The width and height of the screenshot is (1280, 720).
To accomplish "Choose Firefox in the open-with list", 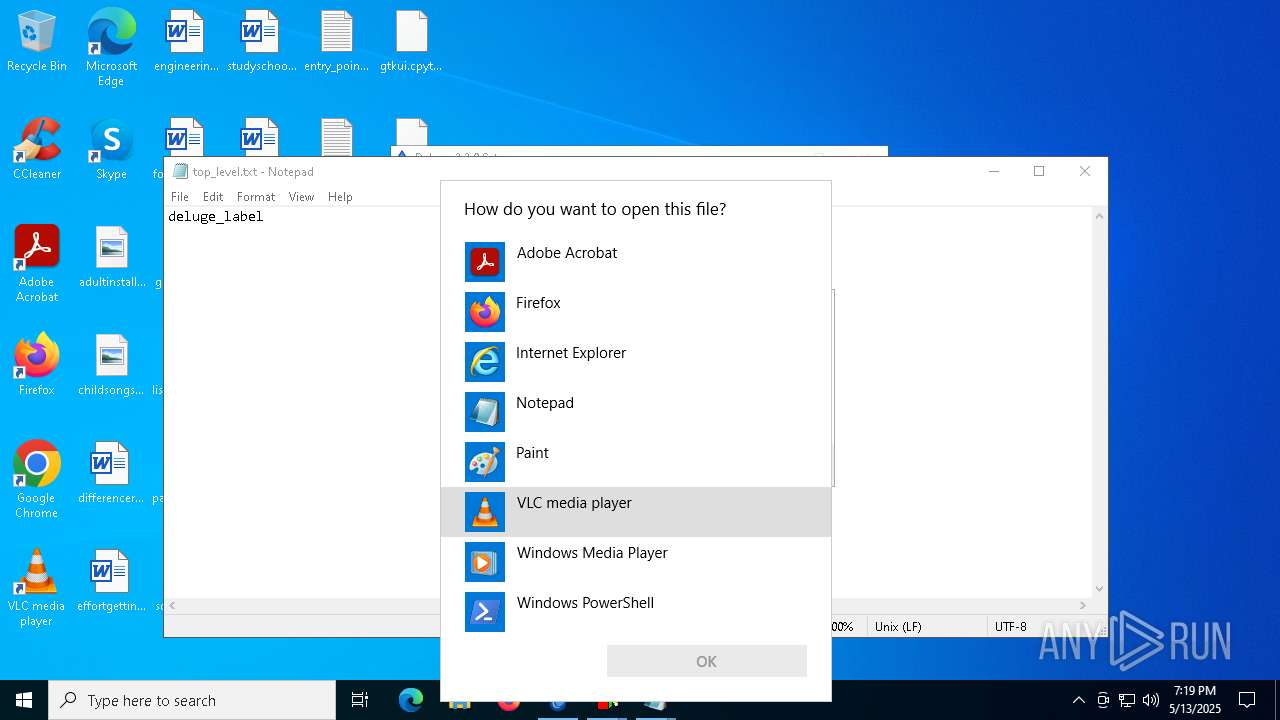I will tap(636, 312).
